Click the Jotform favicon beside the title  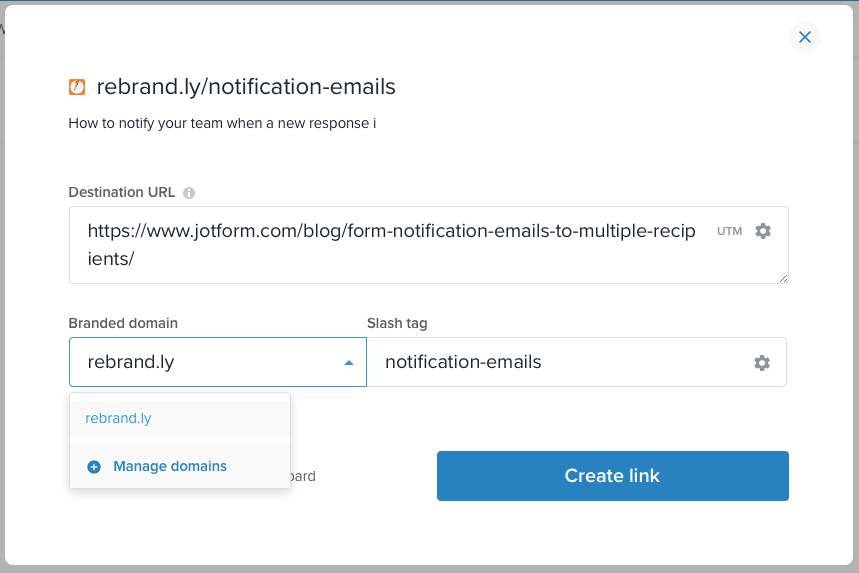pyautogui.click(x=77, y=87)
